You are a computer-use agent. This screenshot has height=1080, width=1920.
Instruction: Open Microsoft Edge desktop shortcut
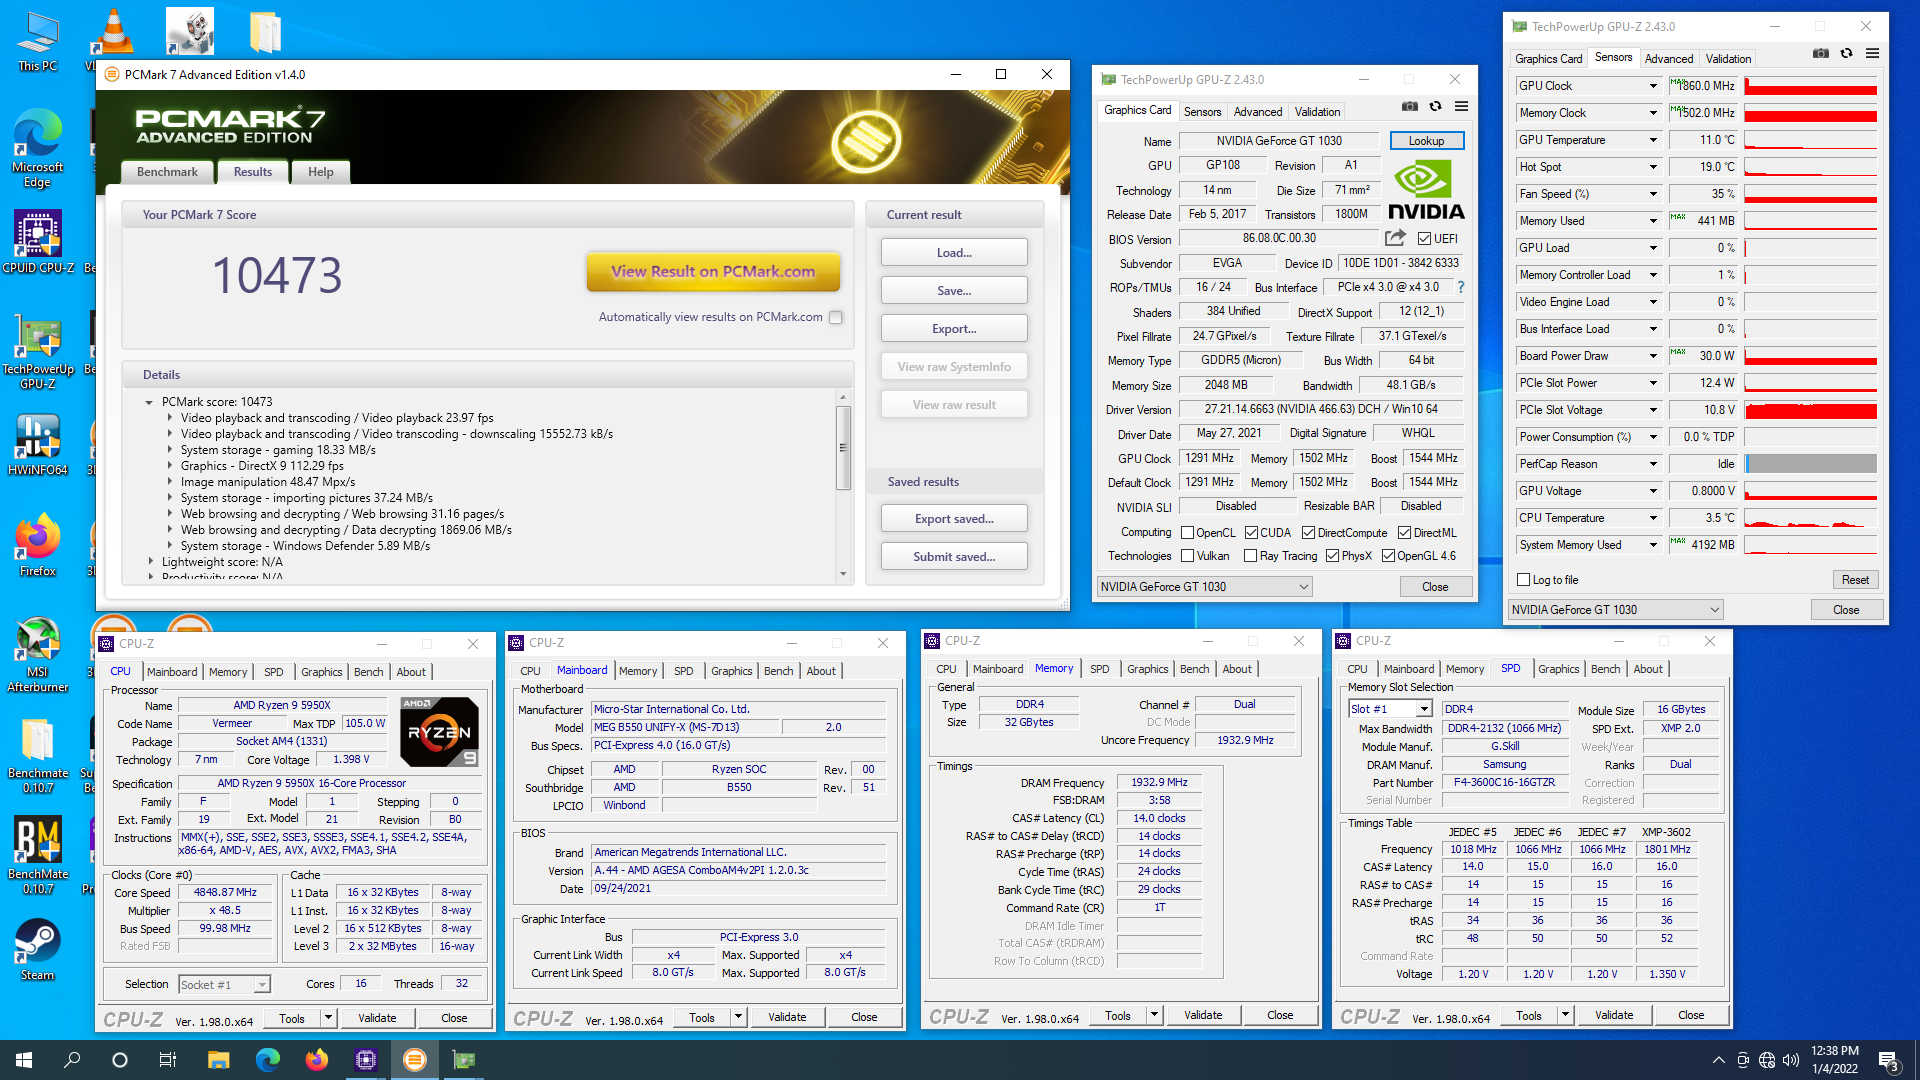37,148
